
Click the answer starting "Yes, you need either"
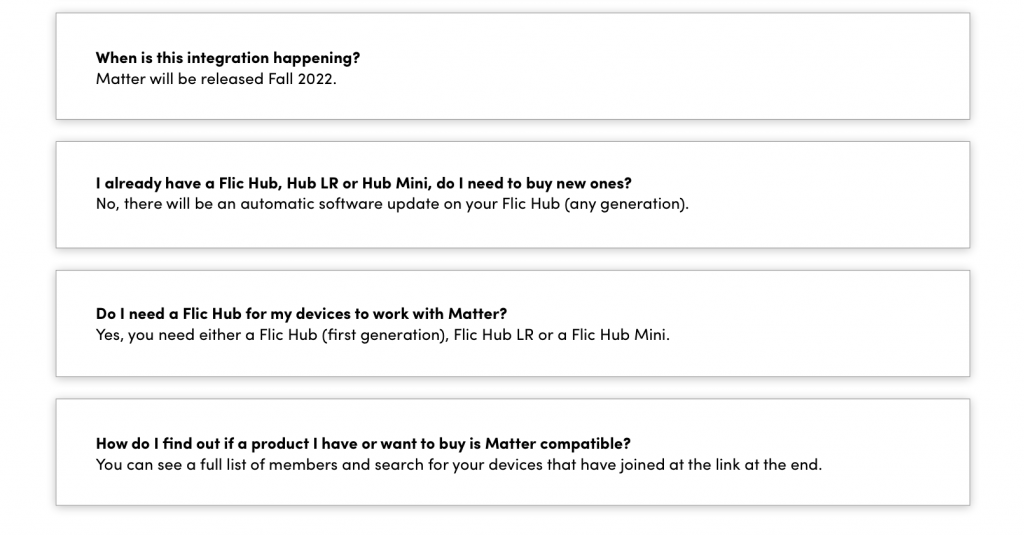tap(383, 335)
